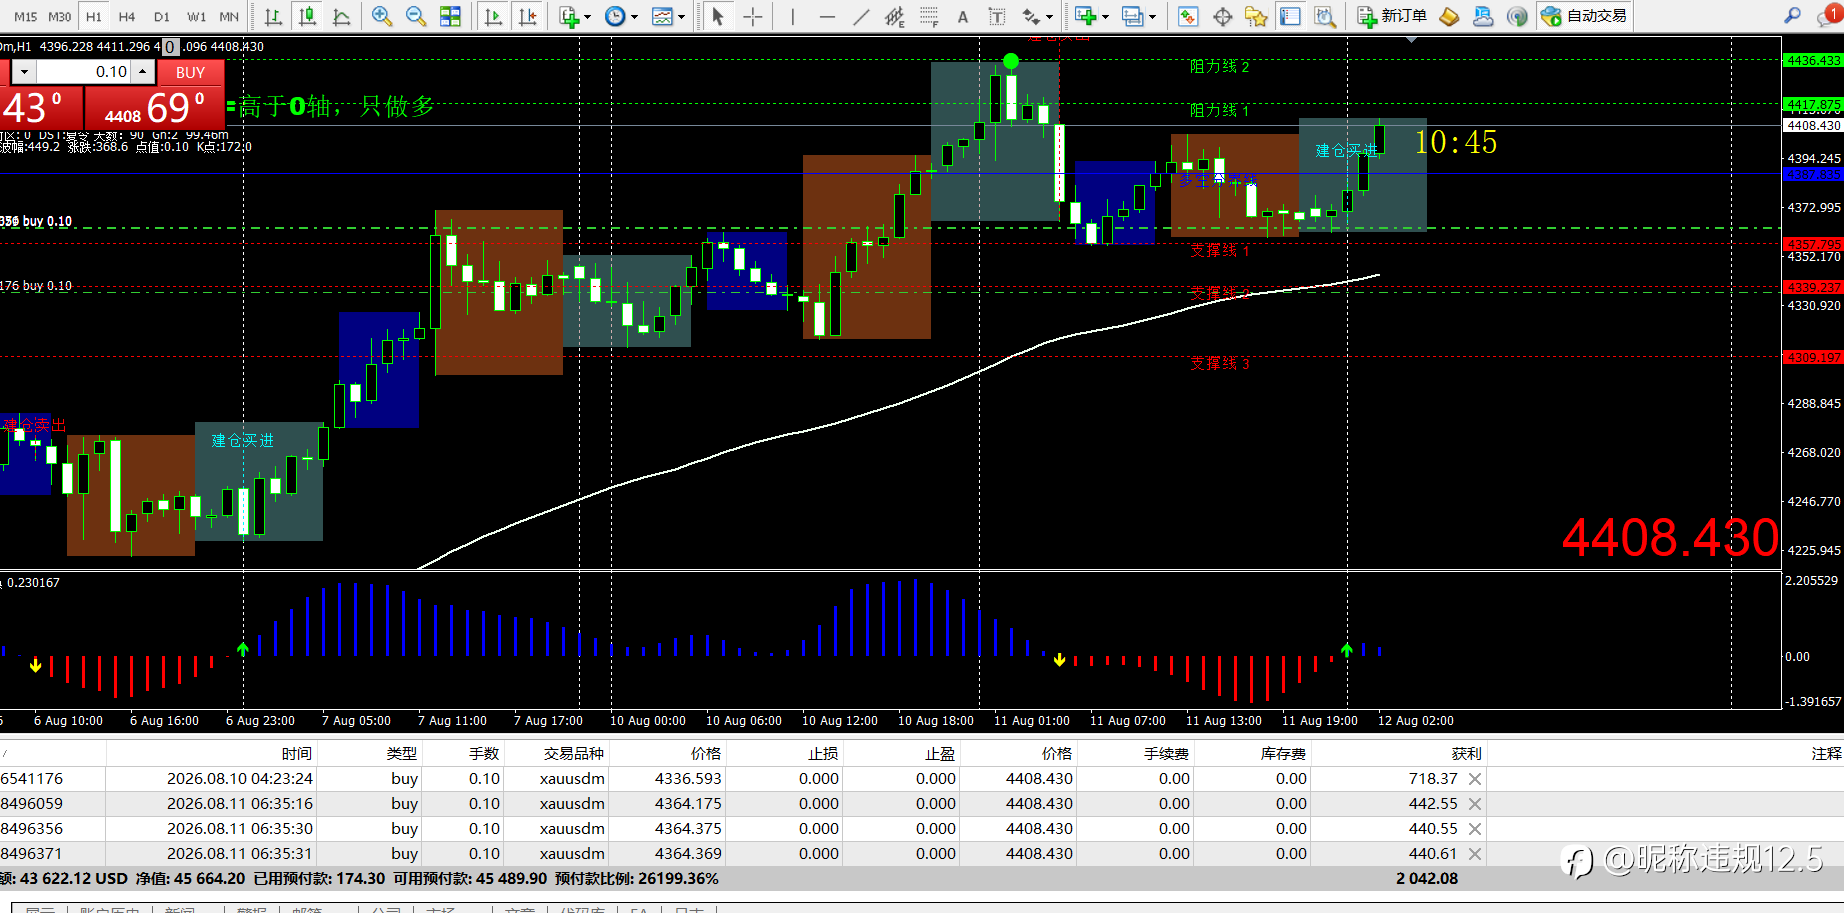
Task: Close order 6541176 with its X
Action: 1475,779
